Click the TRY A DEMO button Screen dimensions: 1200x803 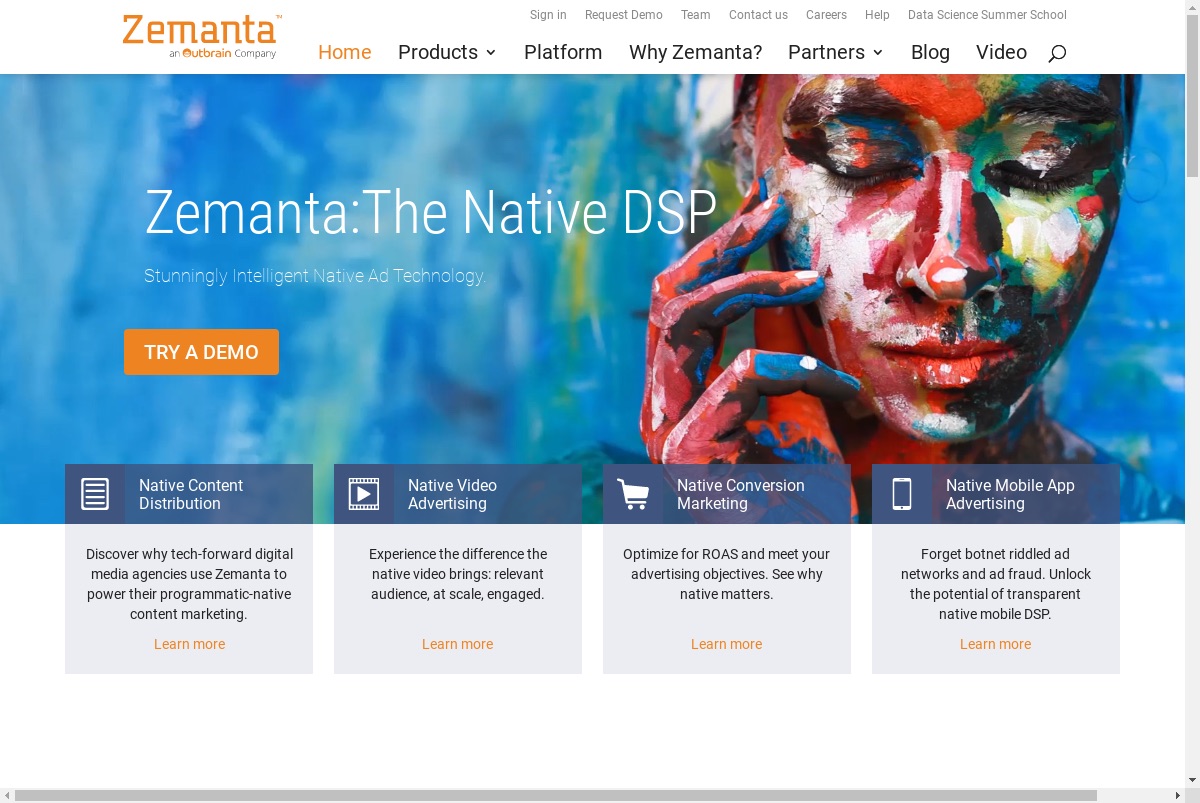tap(201, 352)
